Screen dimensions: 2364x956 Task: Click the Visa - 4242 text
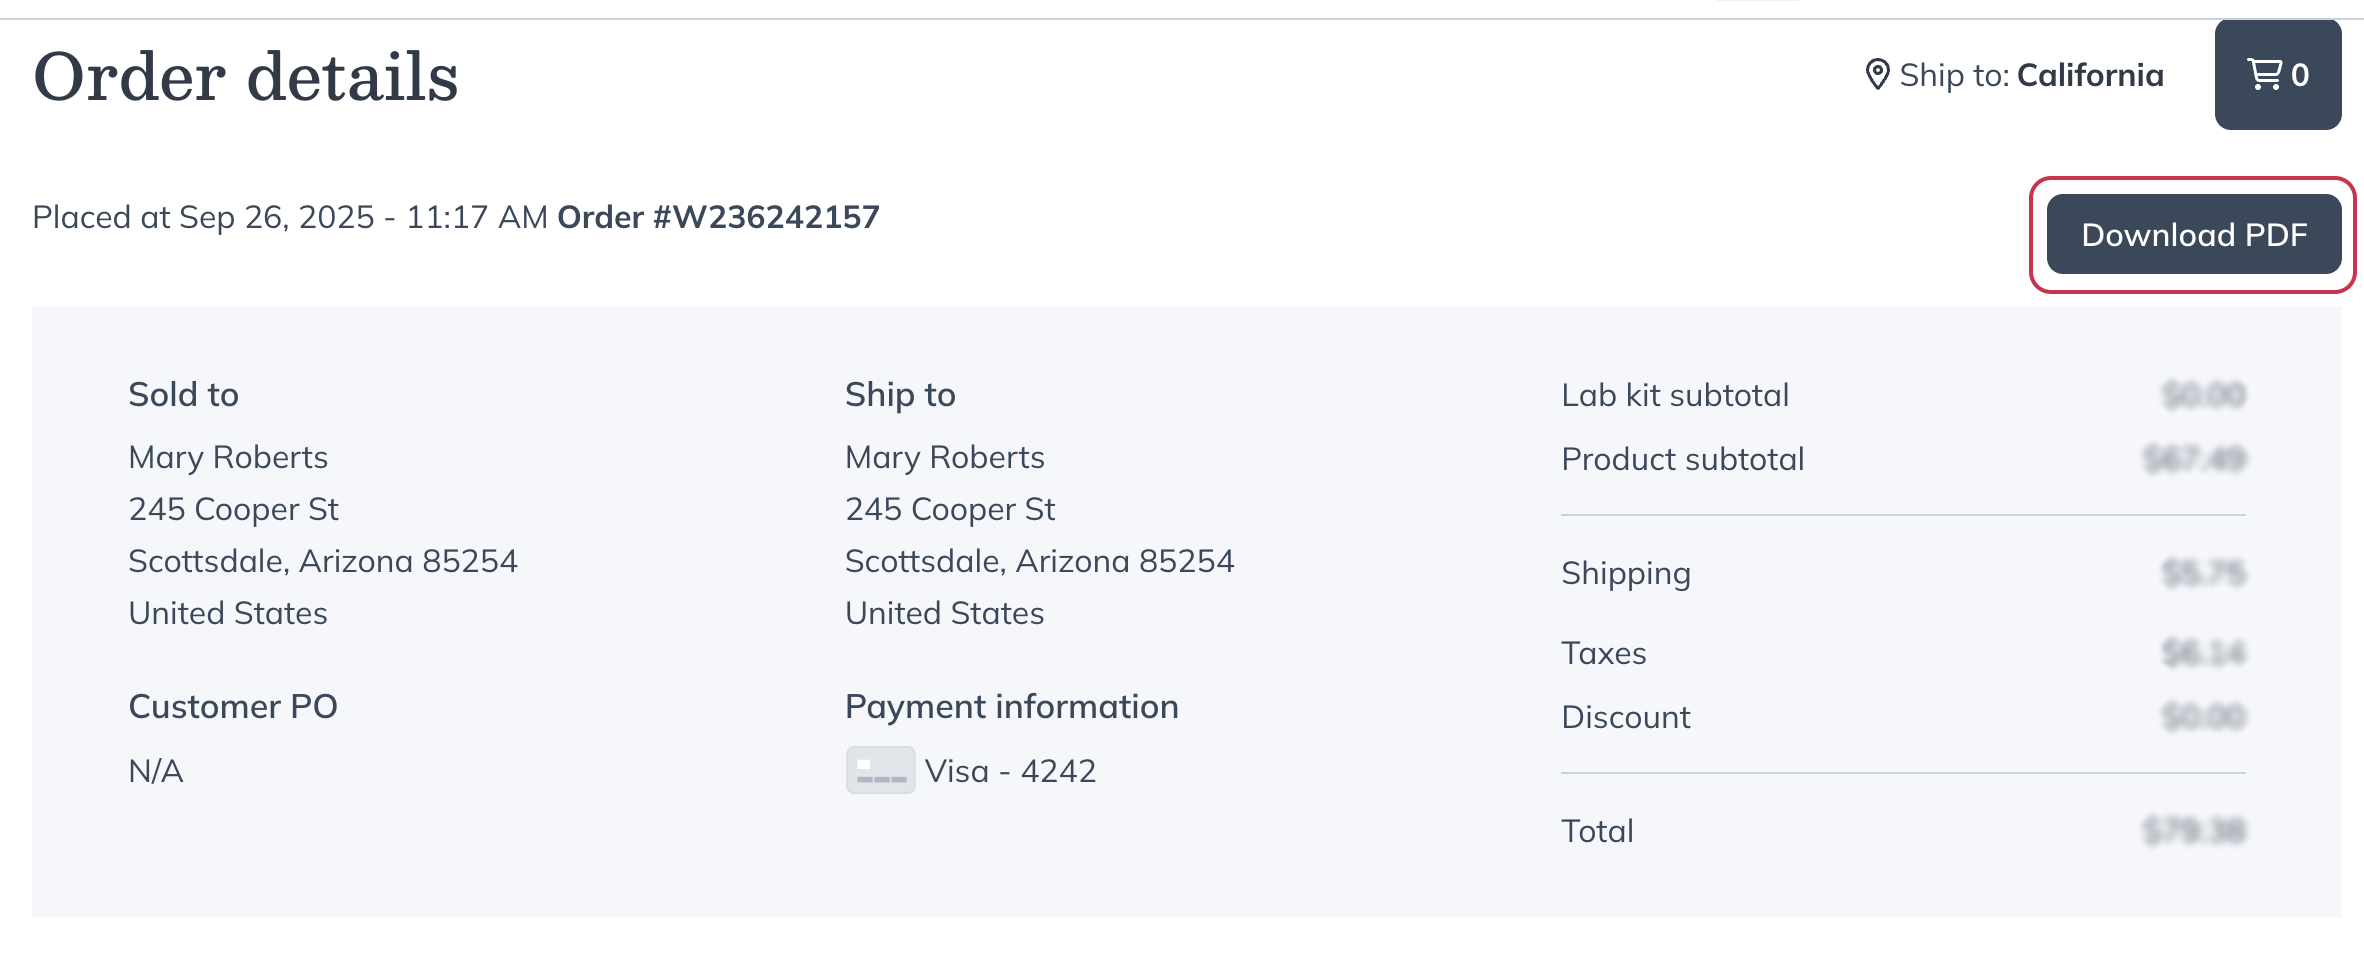click(x=1010, y=771)
